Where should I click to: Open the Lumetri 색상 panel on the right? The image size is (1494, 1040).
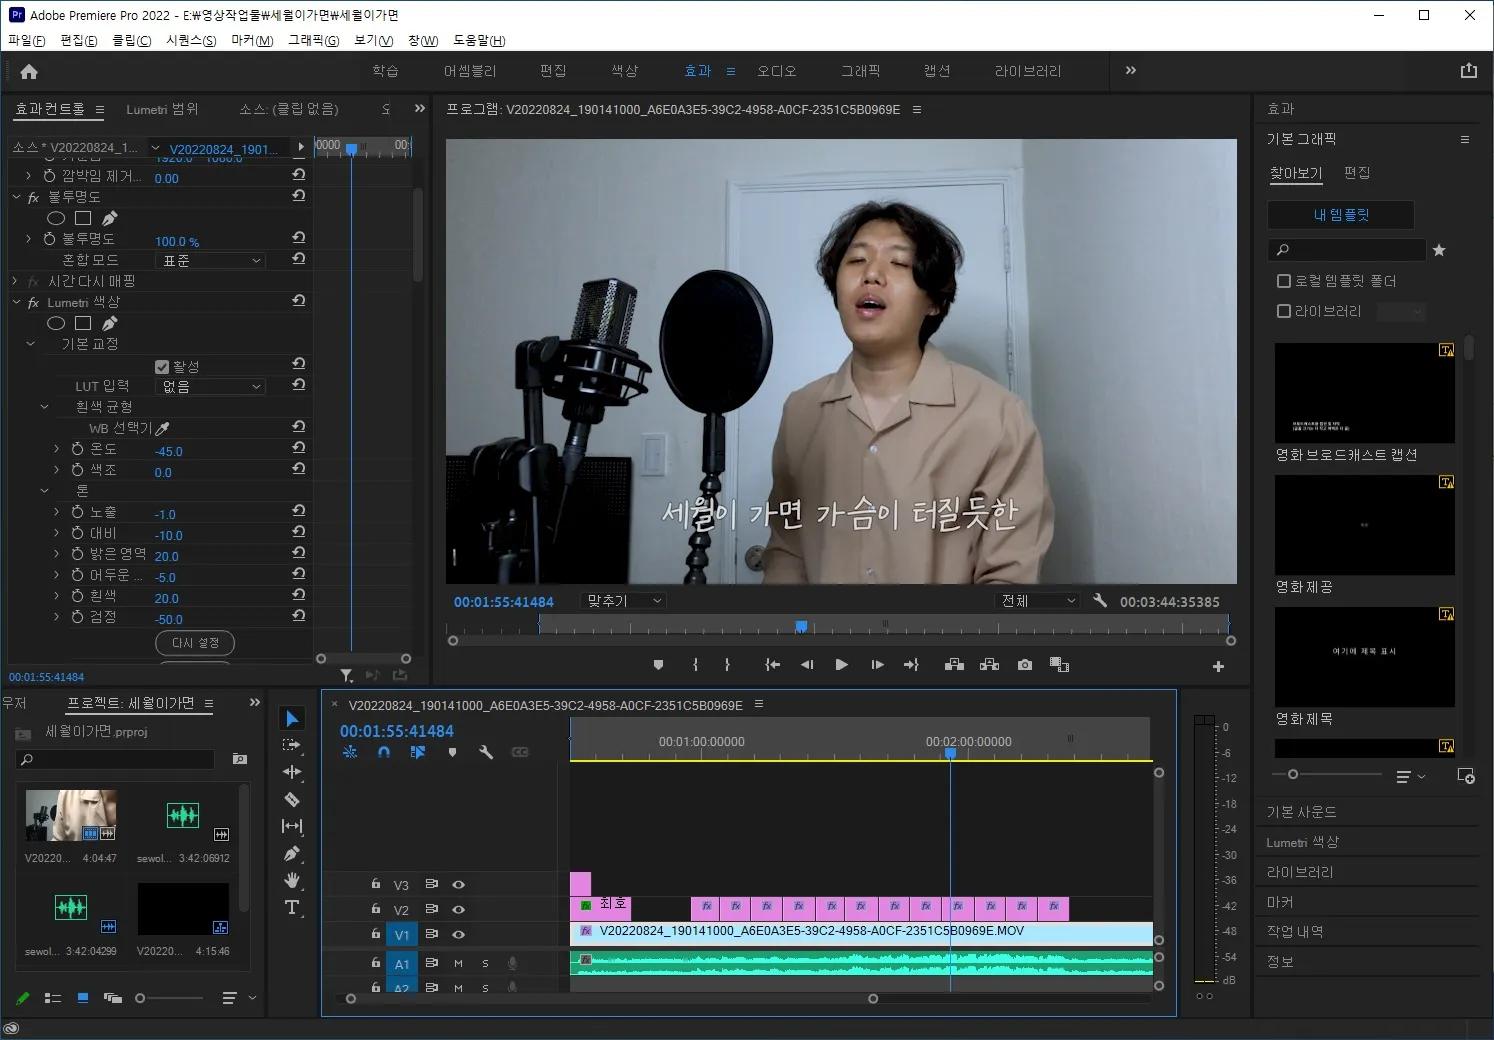(x=1302, y=842)
